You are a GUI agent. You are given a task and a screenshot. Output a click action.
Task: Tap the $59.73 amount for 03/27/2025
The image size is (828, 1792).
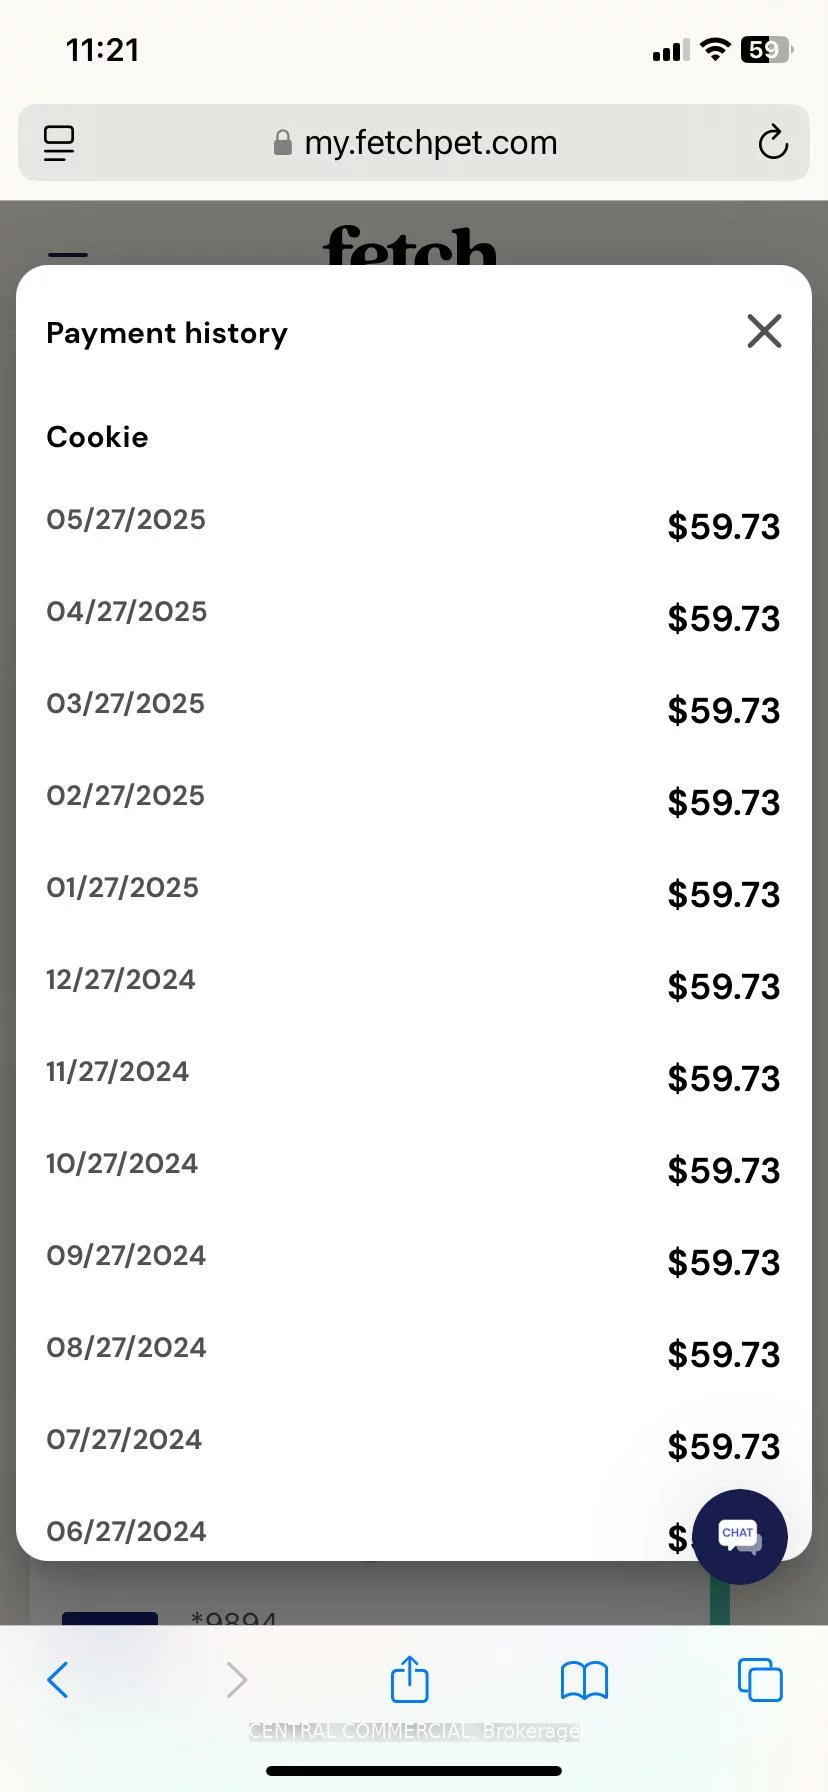724,711
